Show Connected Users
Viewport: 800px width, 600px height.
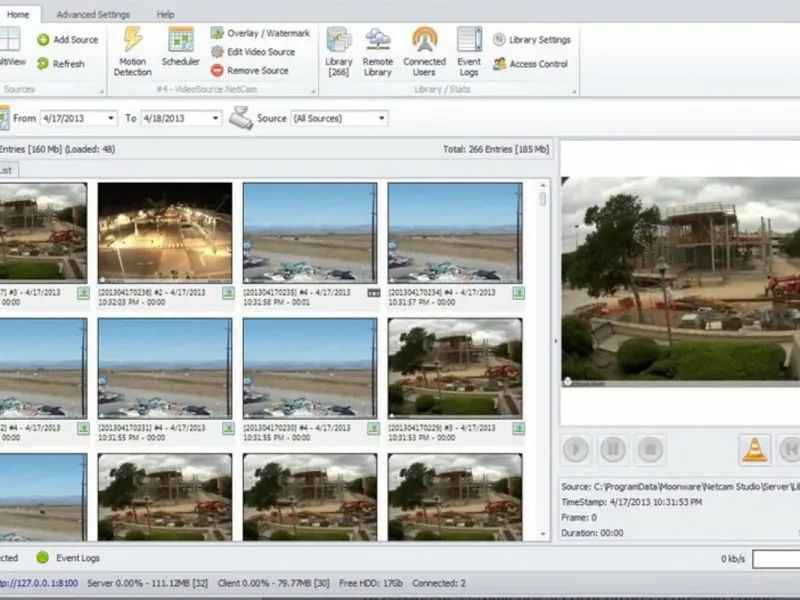424,51
